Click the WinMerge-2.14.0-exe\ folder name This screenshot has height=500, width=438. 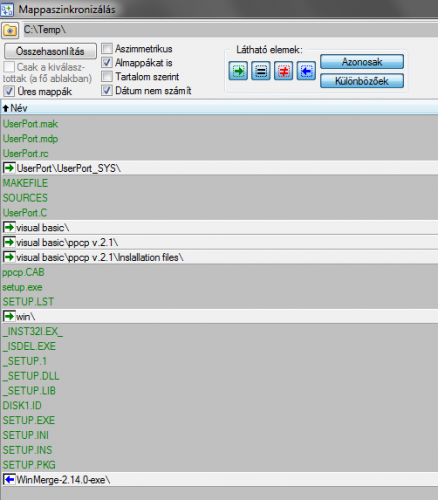tap(63, 480)
